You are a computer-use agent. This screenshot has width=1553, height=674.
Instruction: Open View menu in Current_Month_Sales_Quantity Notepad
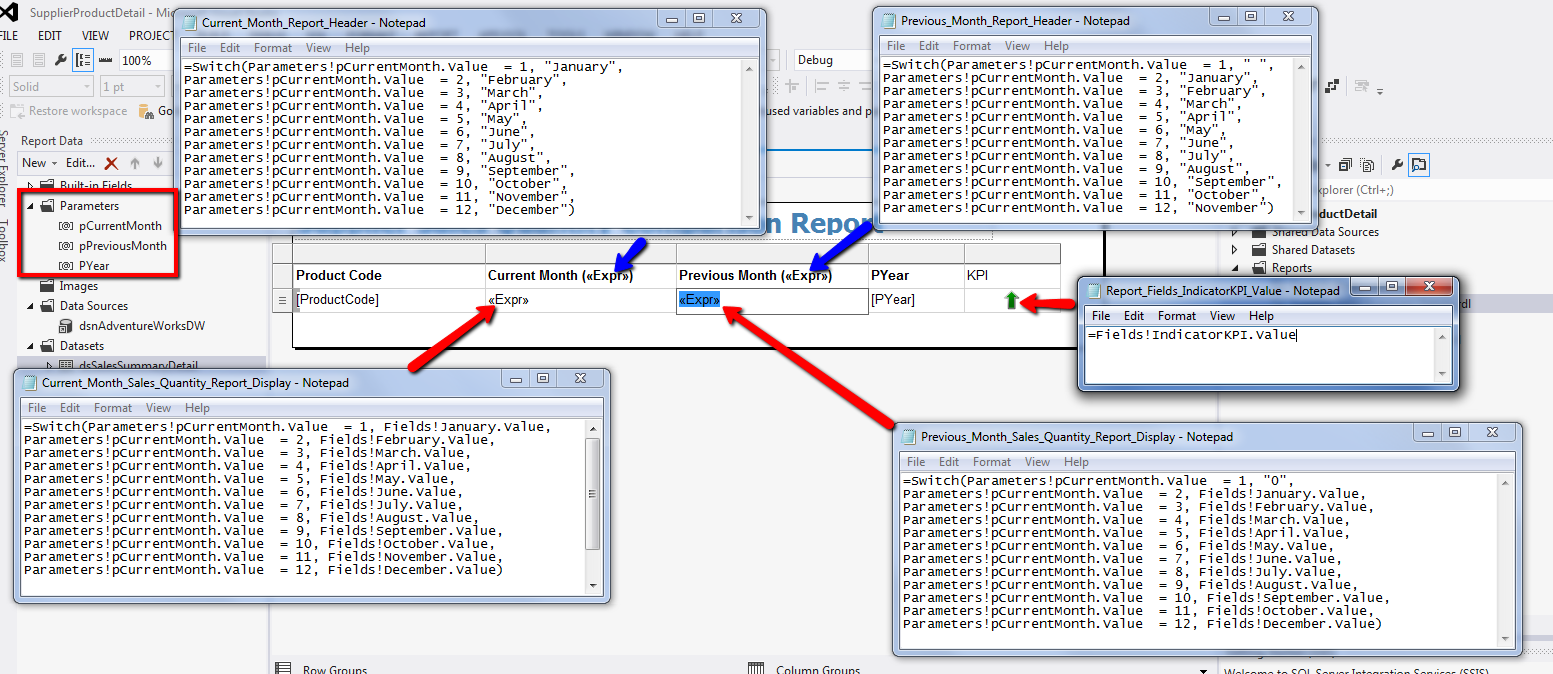[x=158, y=408]
